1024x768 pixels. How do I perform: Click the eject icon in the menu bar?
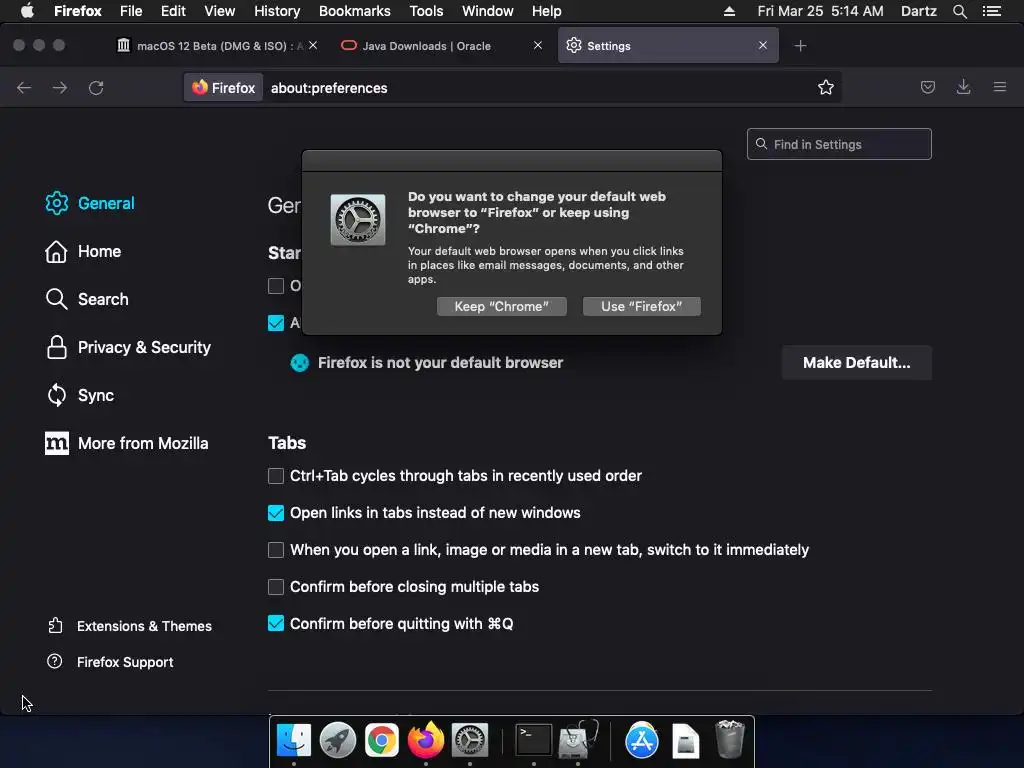(x=729, y=11)
